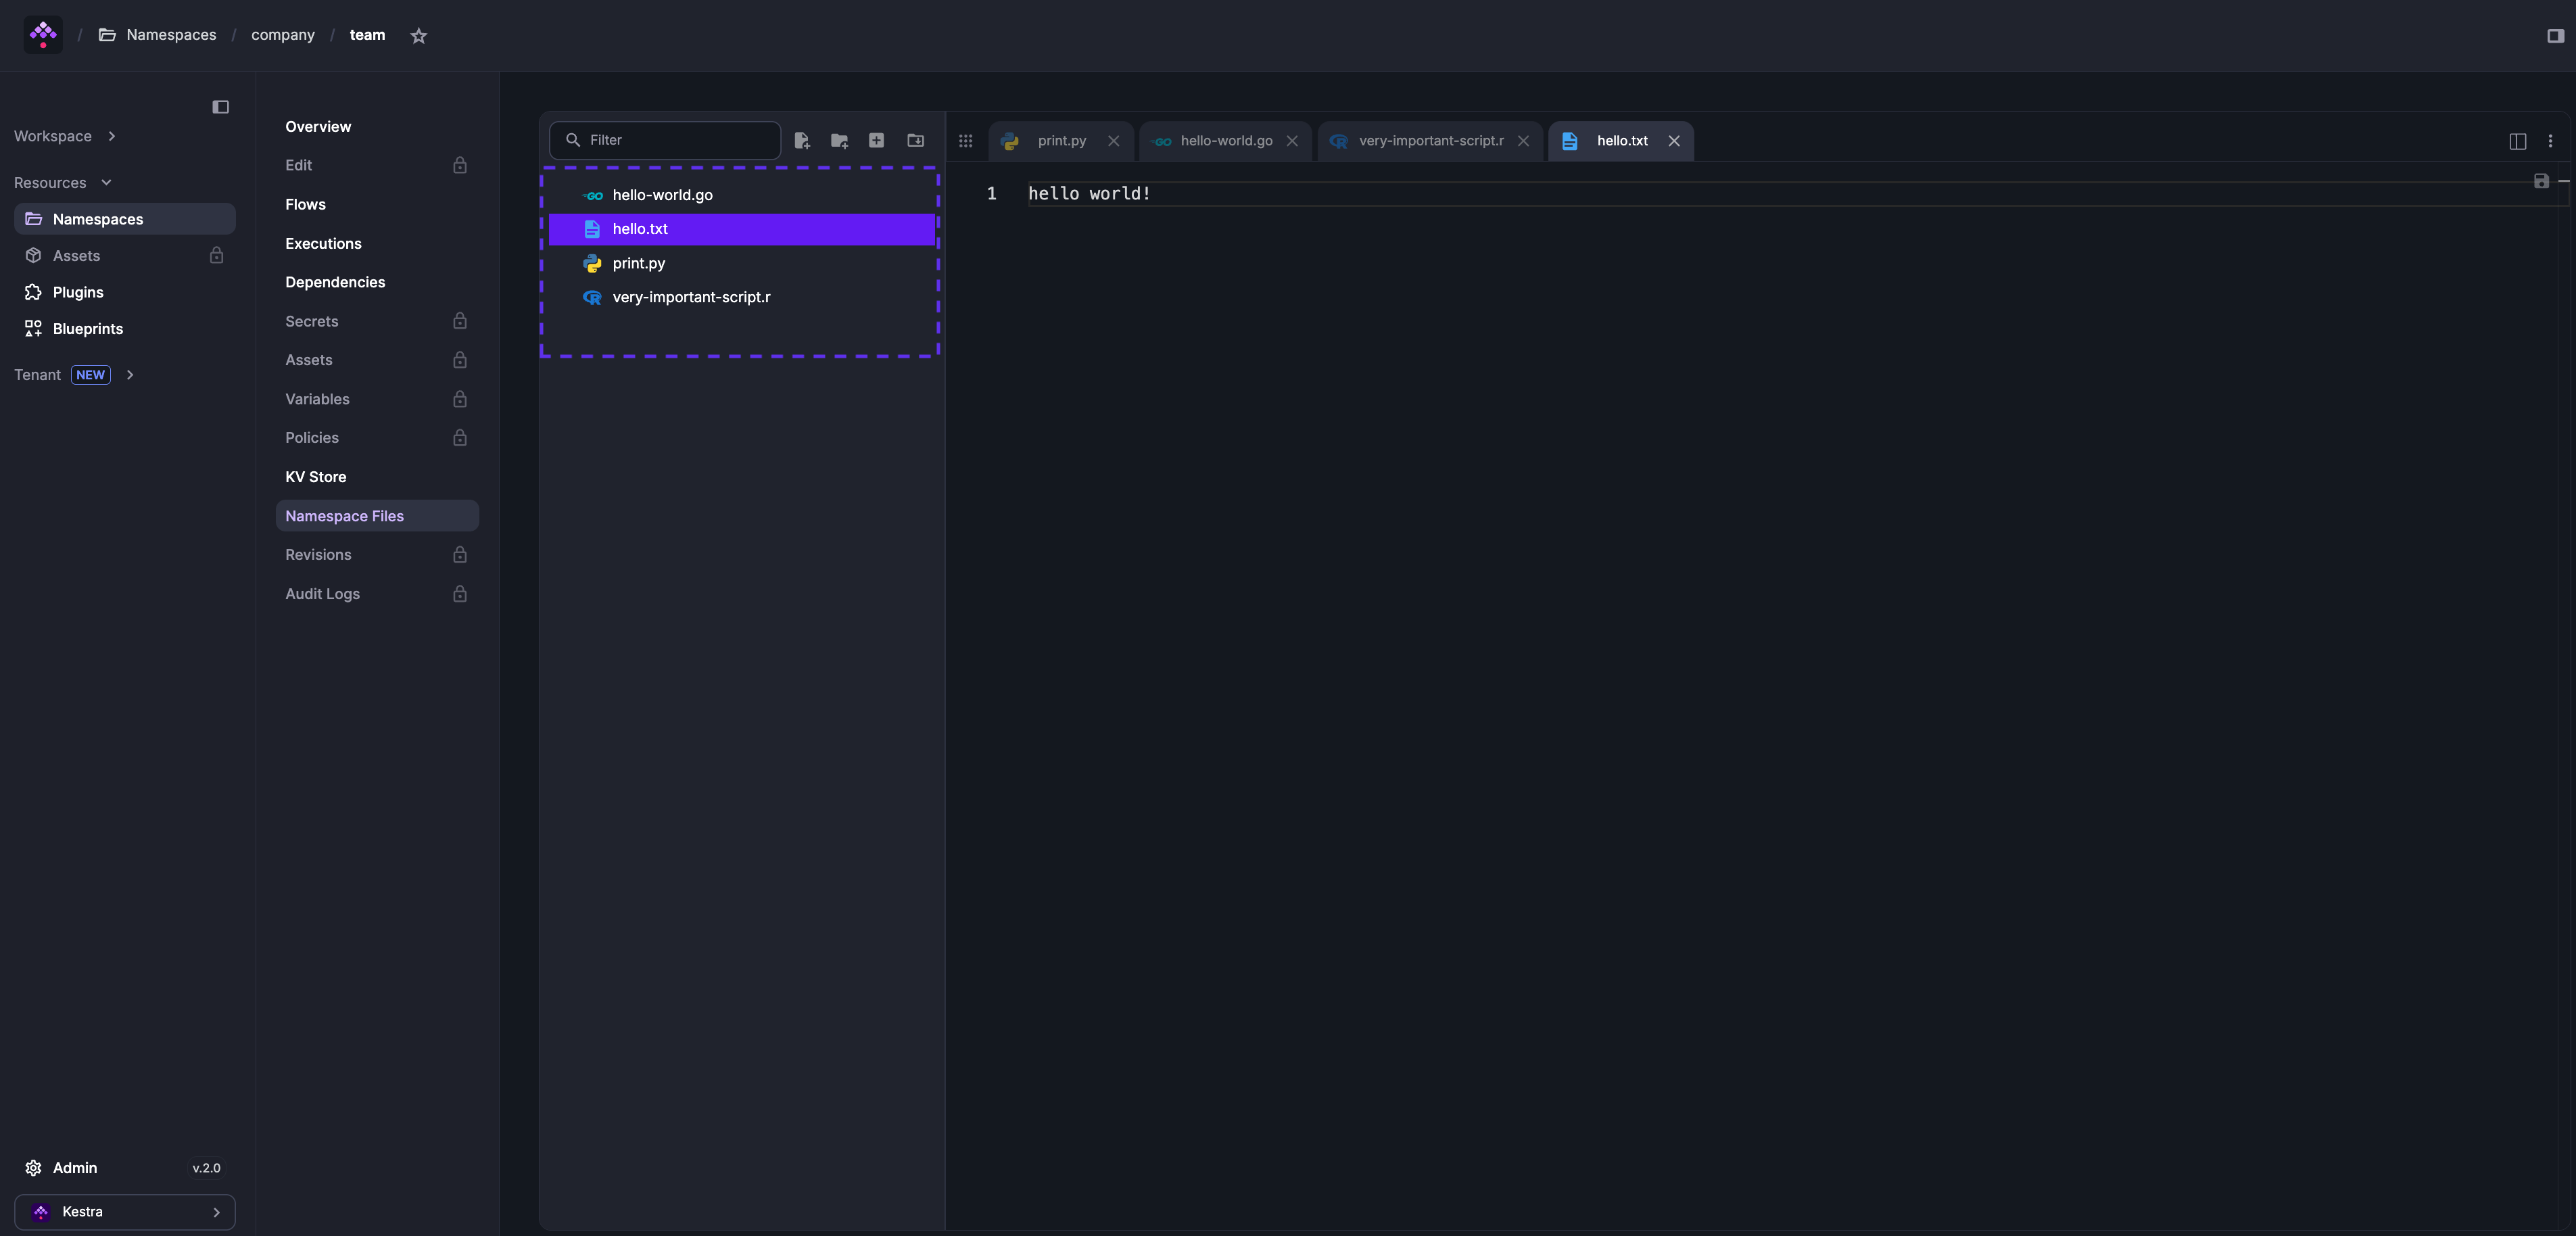Open the locked Secrets tab
The height and width of the screenshot is (1236, 2576).
(377, 321)
